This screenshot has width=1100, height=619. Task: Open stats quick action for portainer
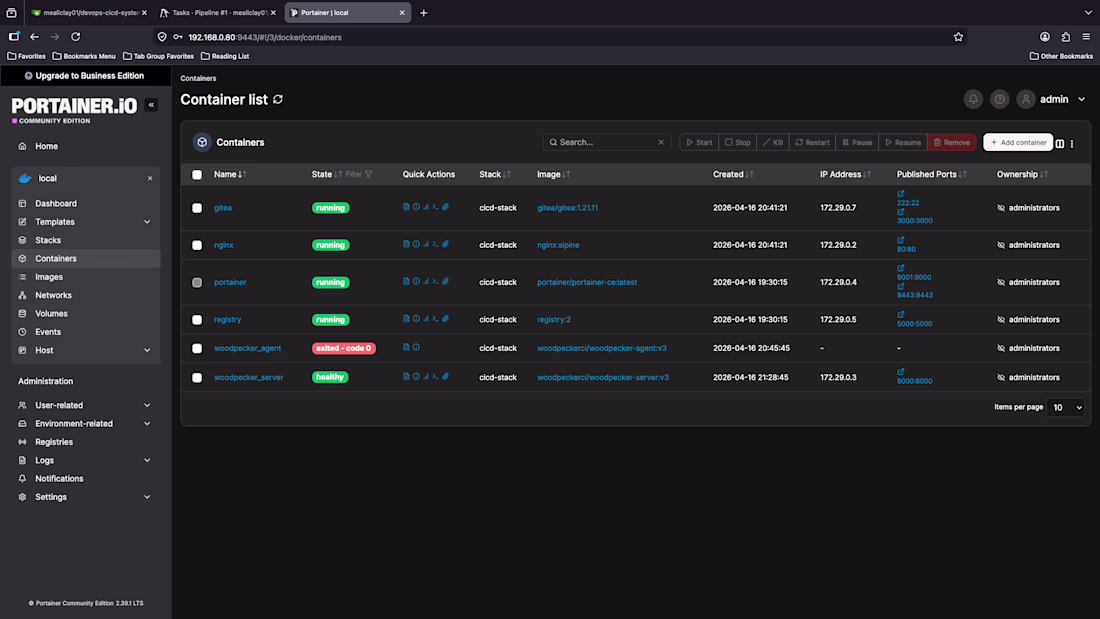tap(426, 281)
